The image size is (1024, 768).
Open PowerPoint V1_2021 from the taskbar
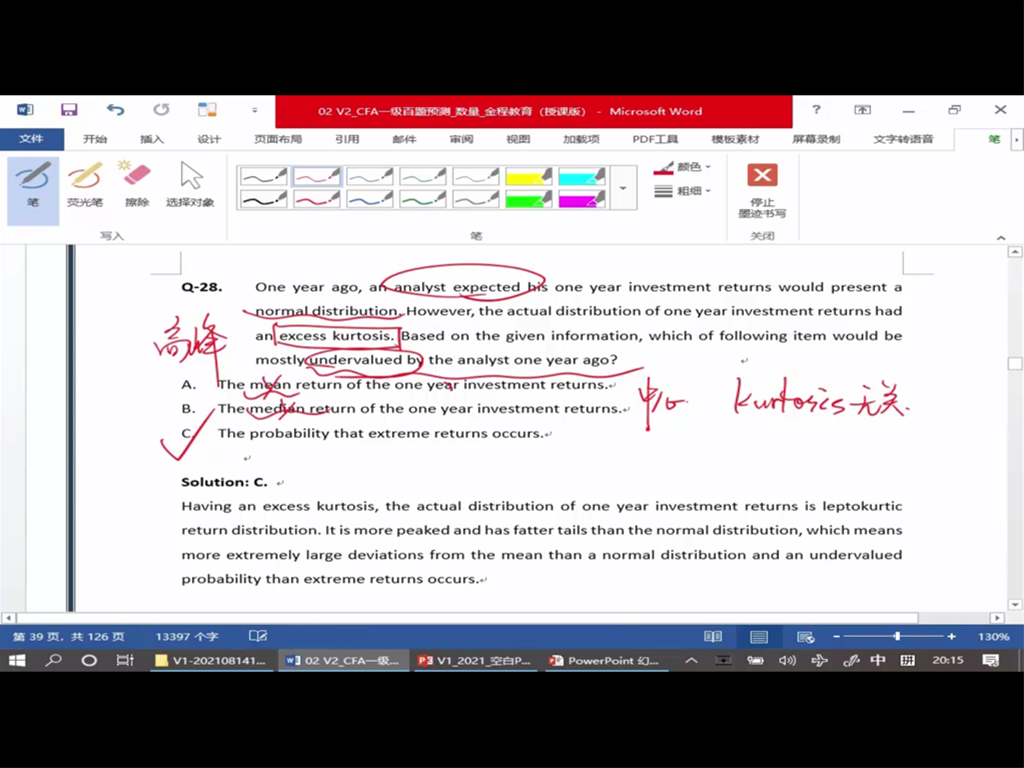click(x=475, y=660)
